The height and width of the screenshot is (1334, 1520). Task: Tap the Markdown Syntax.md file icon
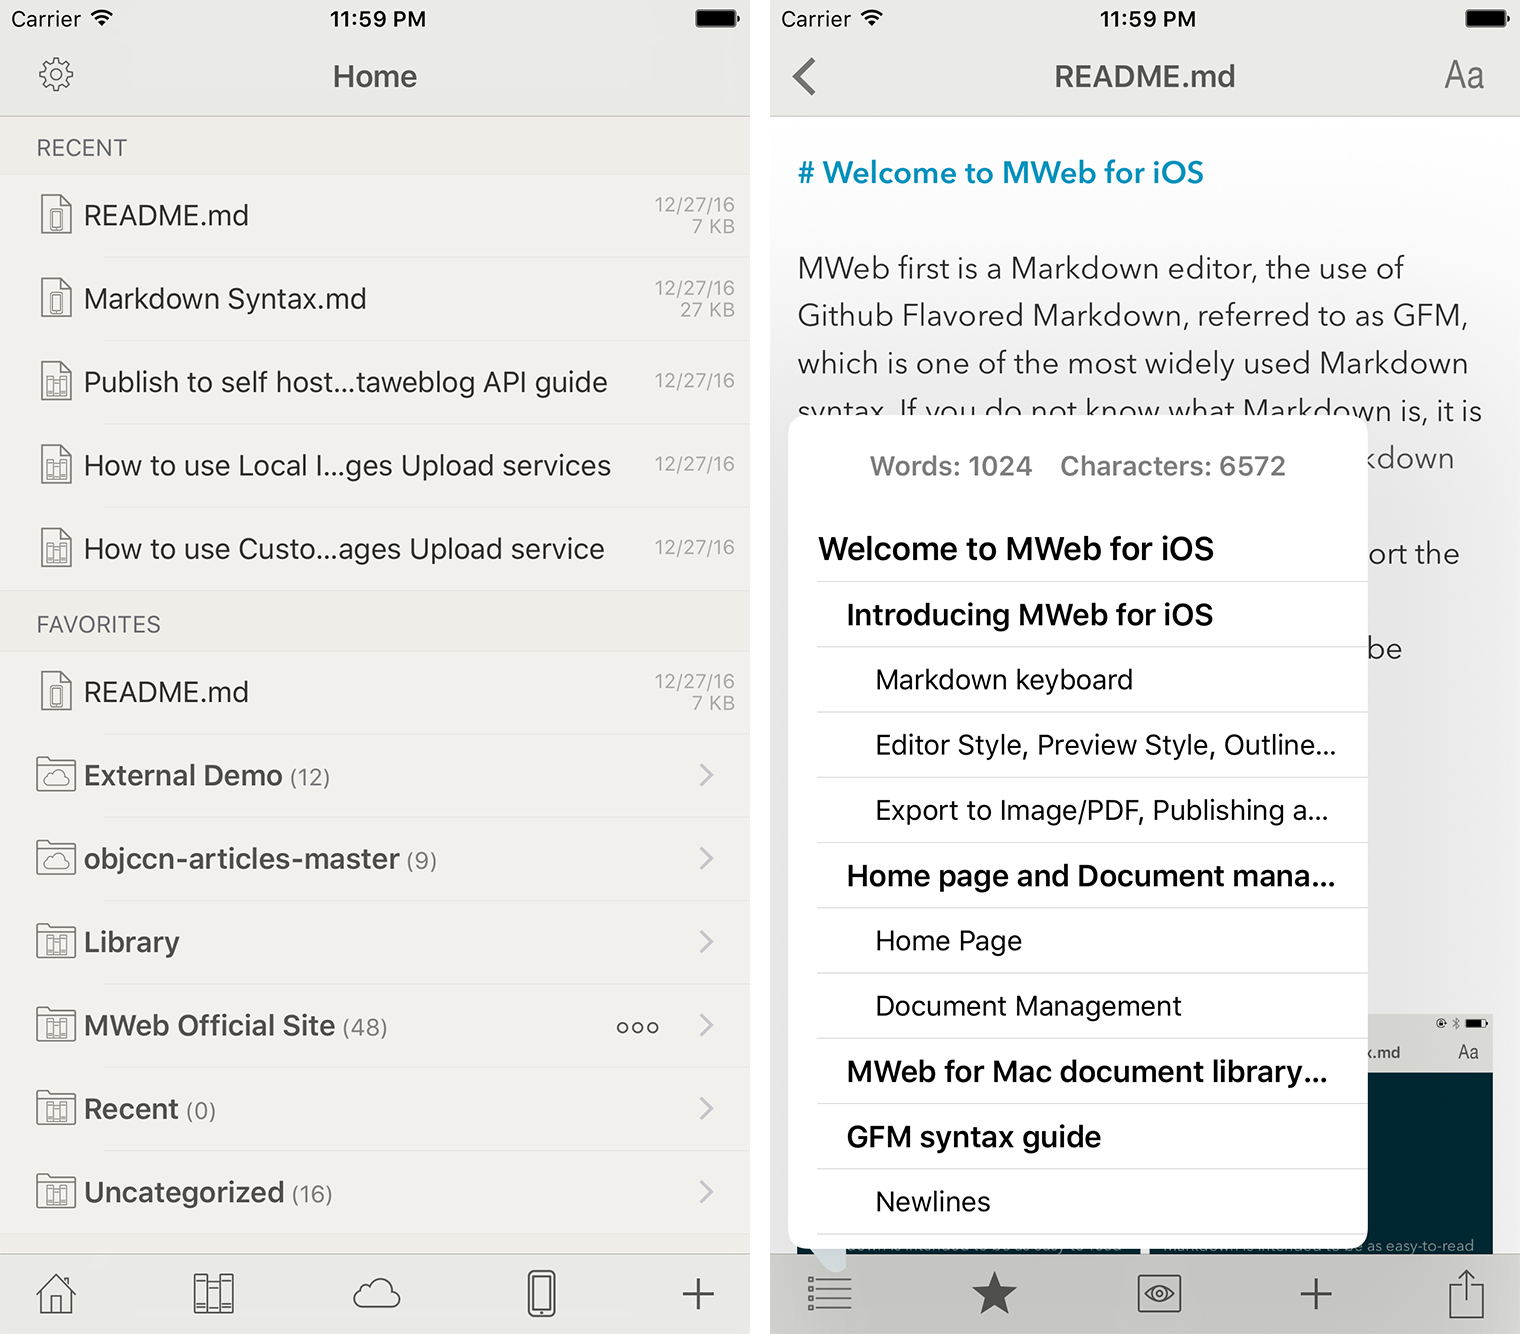coord(56,298)
